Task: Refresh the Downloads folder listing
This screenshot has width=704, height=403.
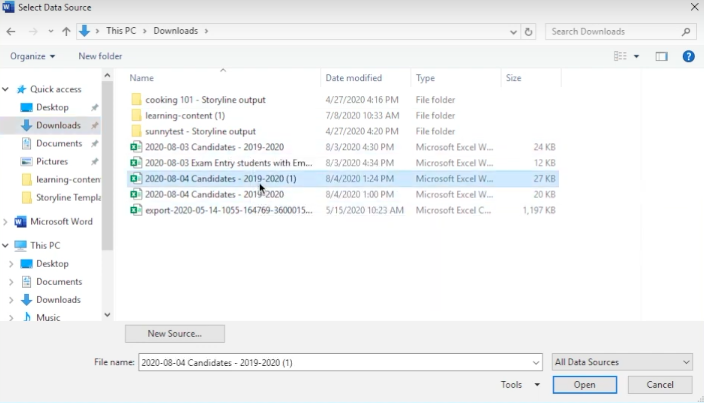Action: point(528,31)
